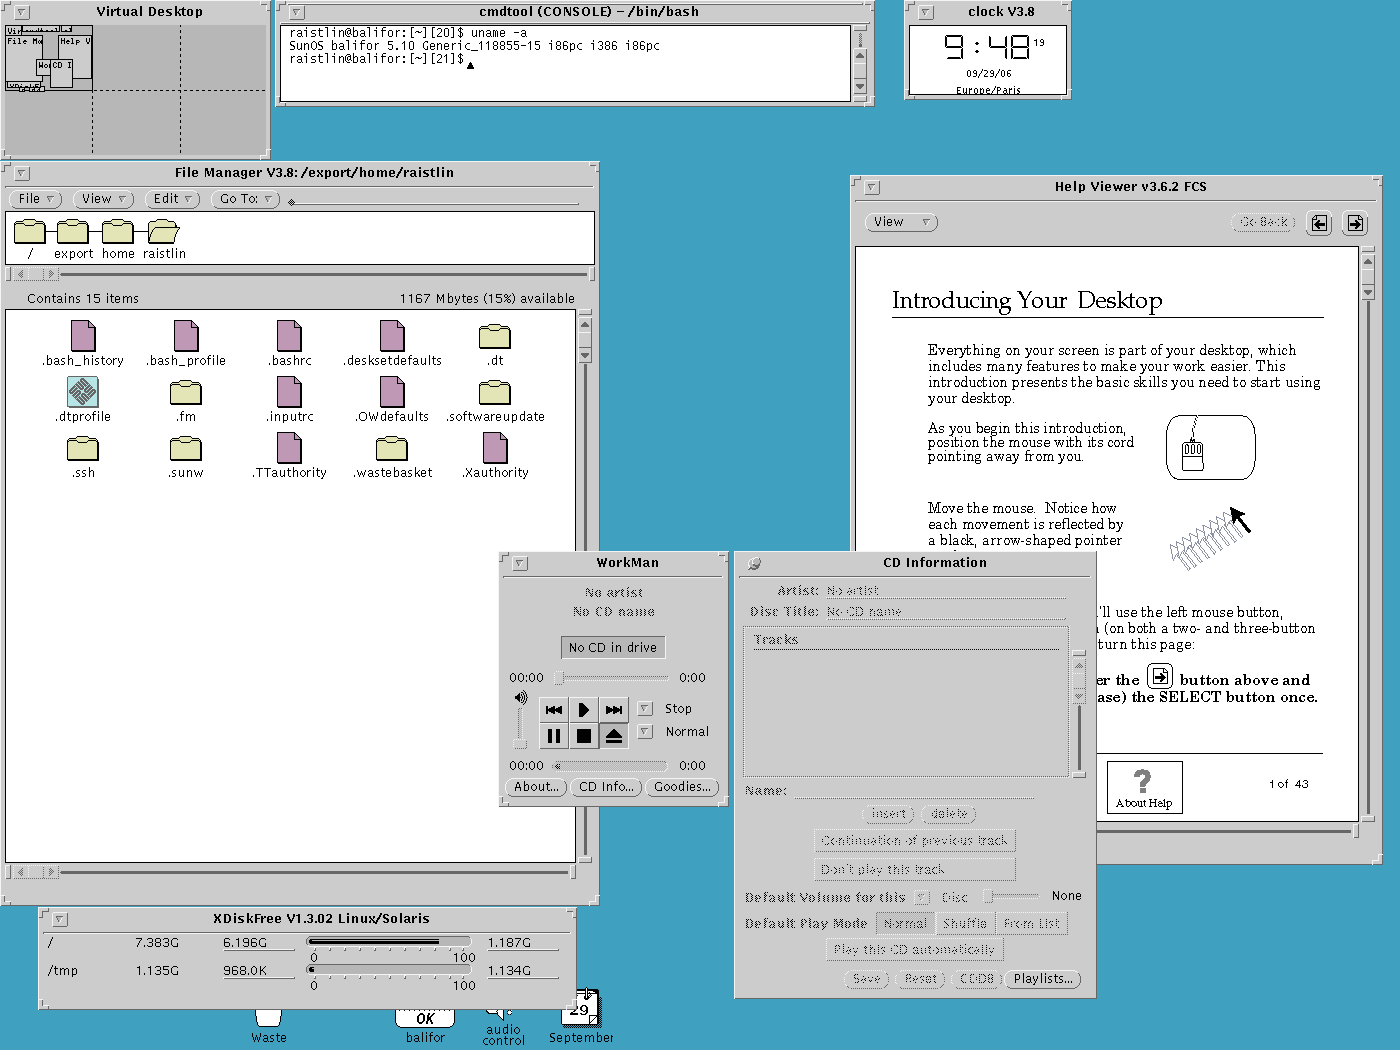Expand the Normal play mode dropdown in WorkMan
The width and height of the screenshot is (1400, 1050).
[645, 732]
